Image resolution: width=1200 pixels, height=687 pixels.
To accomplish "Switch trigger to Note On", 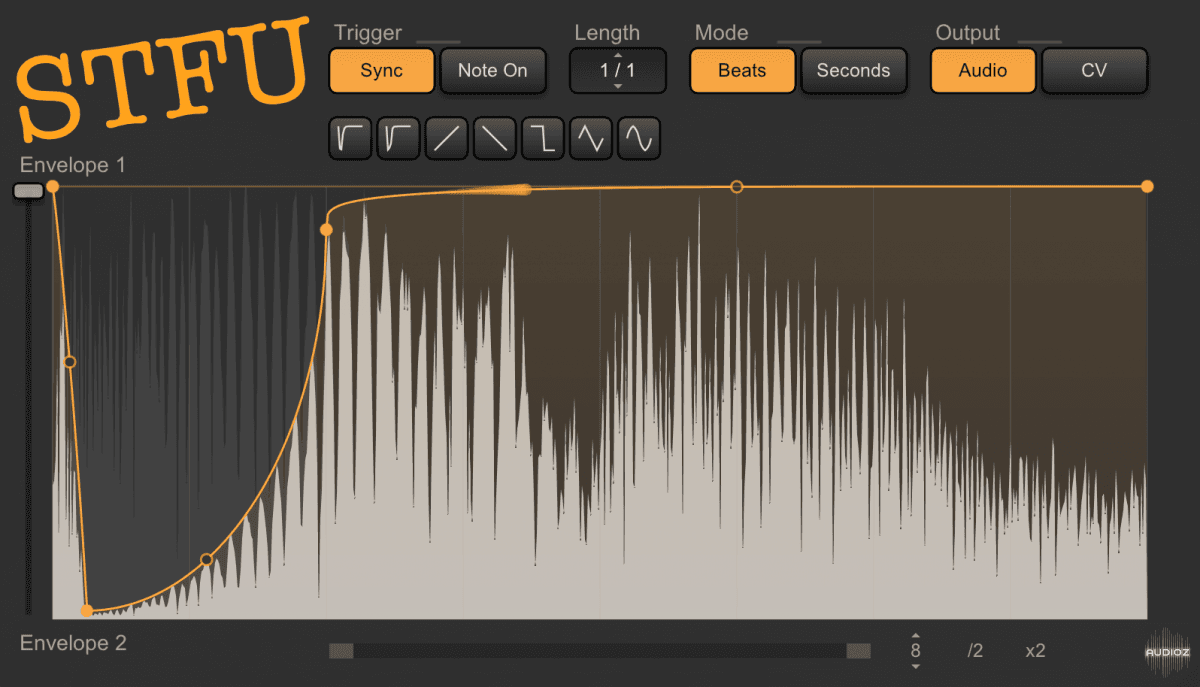I will (x=493, y=71).
